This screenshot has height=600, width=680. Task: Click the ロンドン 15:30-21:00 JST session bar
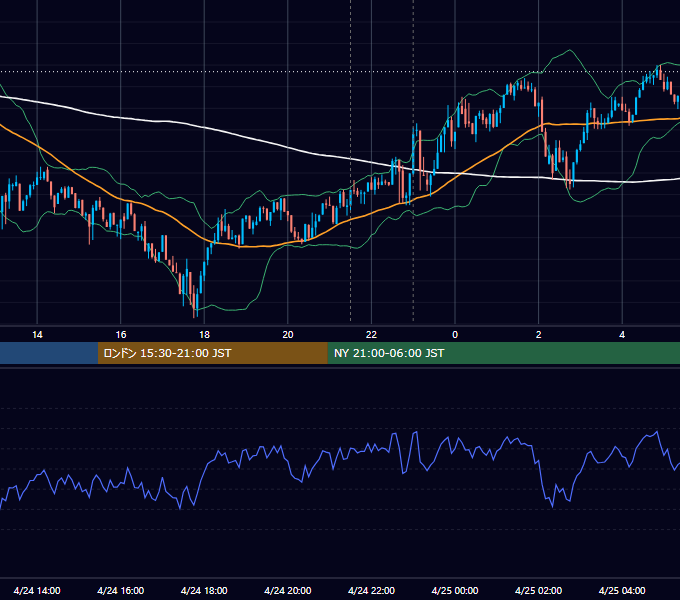coord(212,353)
